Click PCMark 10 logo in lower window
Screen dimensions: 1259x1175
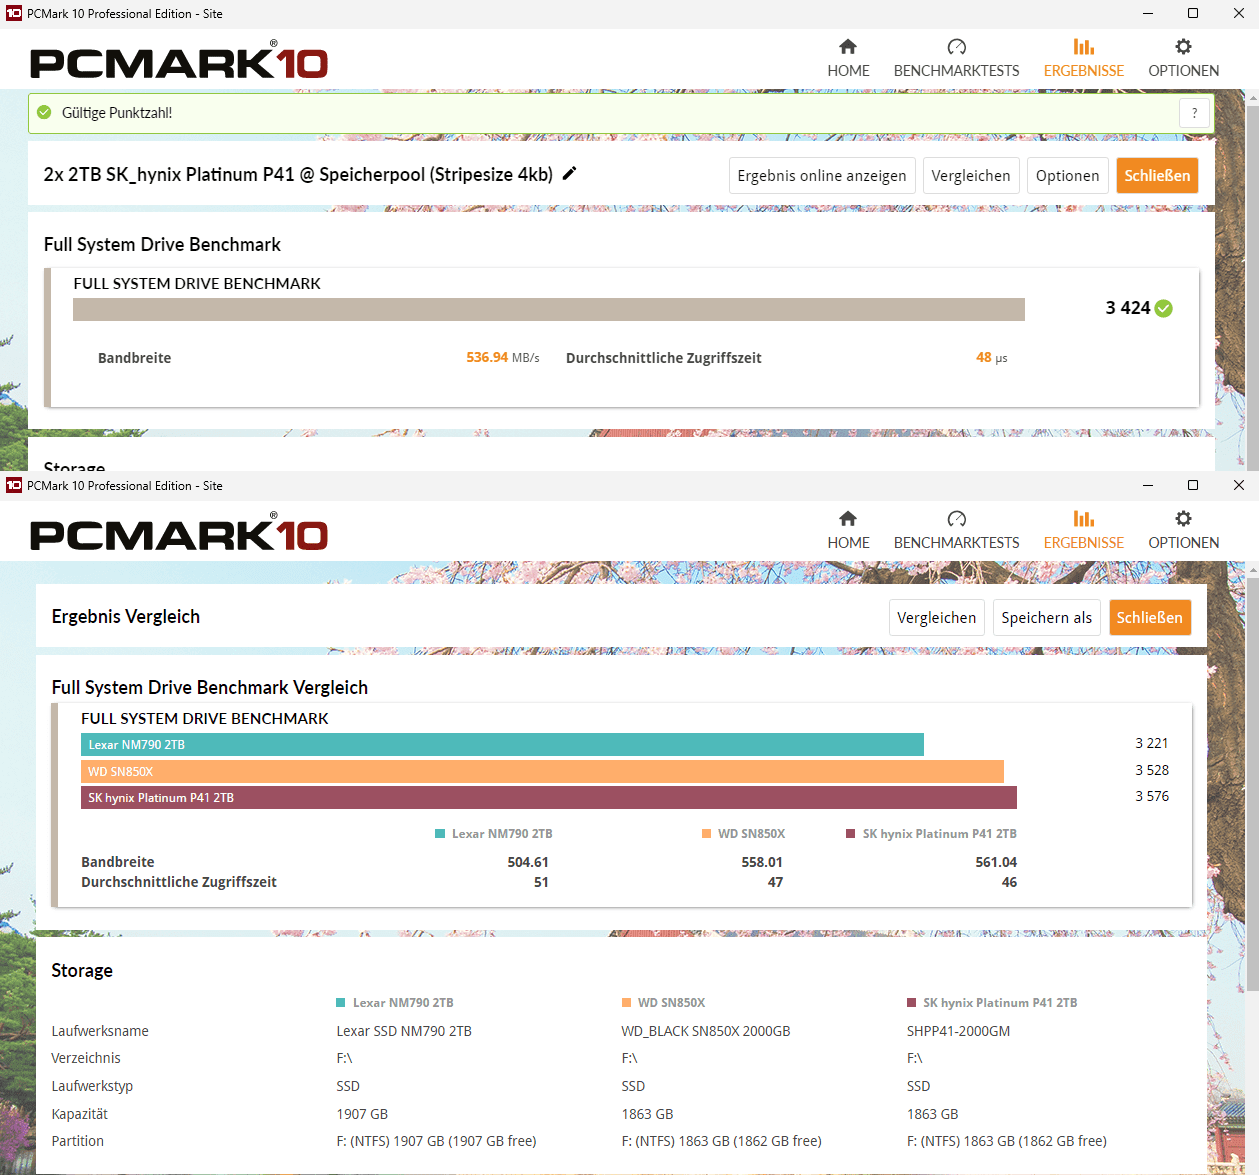coord(179,532)
